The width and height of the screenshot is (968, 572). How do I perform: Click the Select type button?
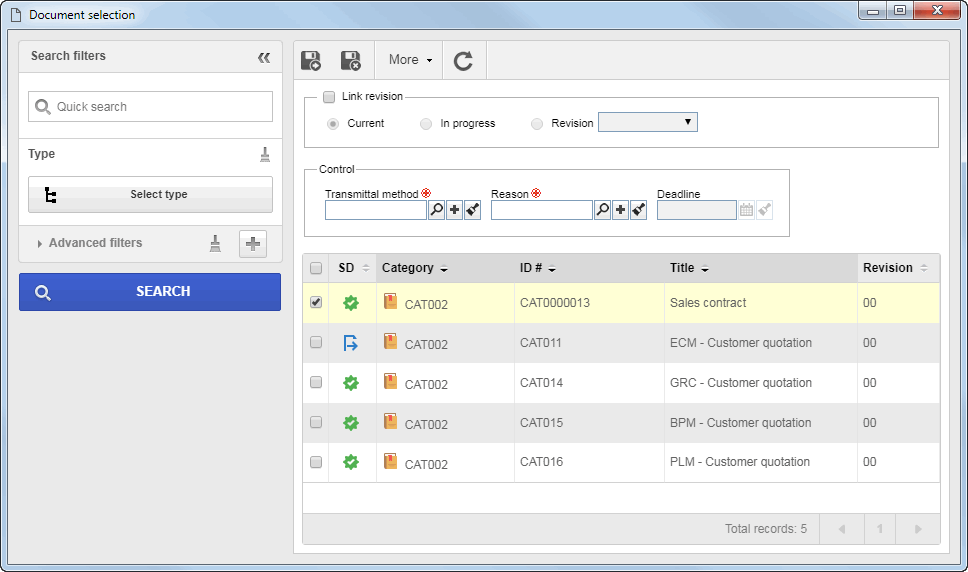pos(150,195)
